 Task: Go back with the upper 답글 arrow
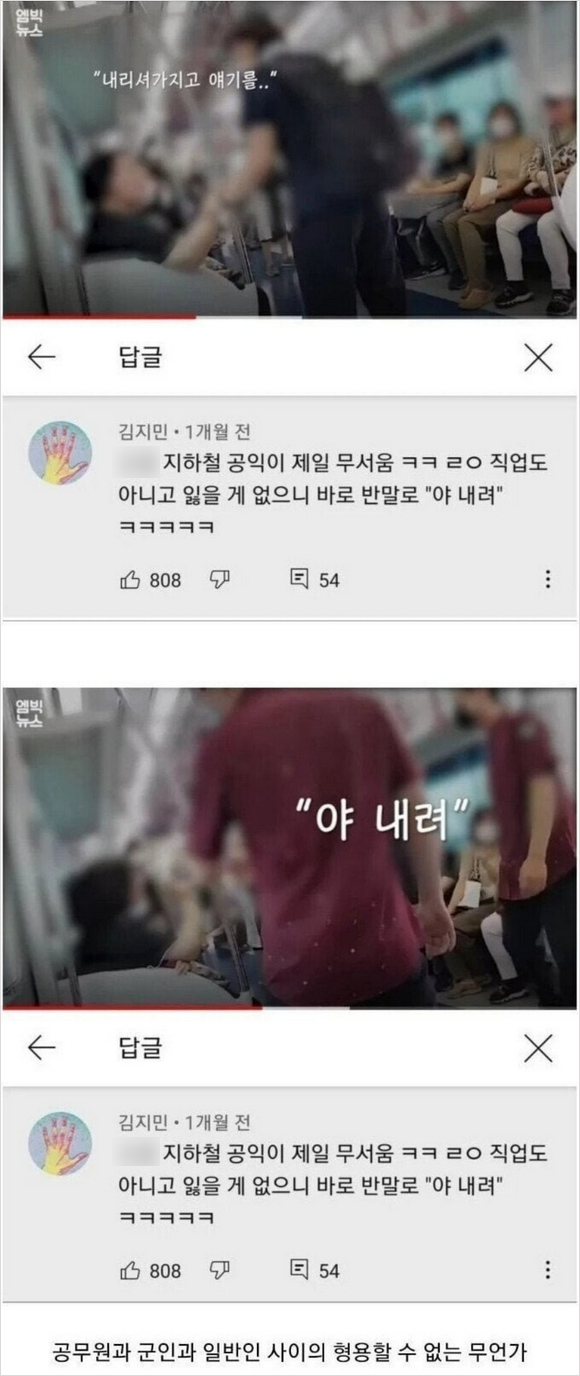41,356
